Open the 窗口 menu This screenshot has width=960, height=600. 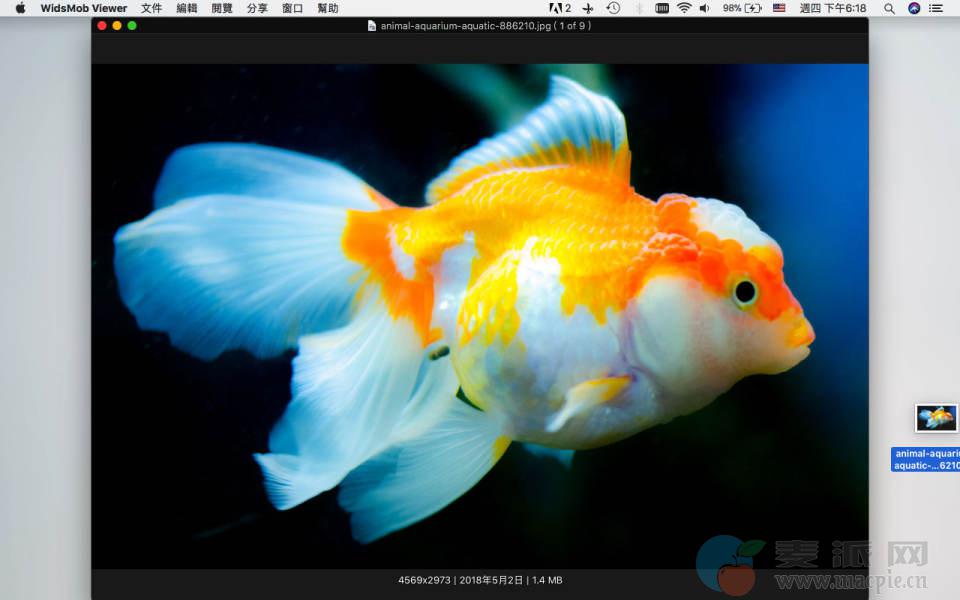292,8
